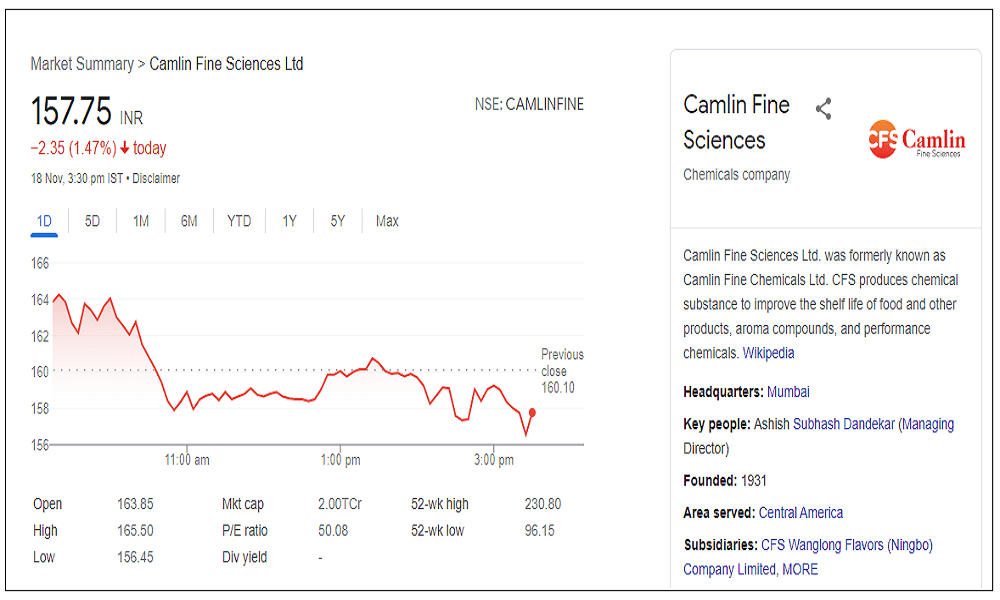1000x600 pixels.
Task: Switch to the 5Y chart range
Action: click(x=337, y=221)
